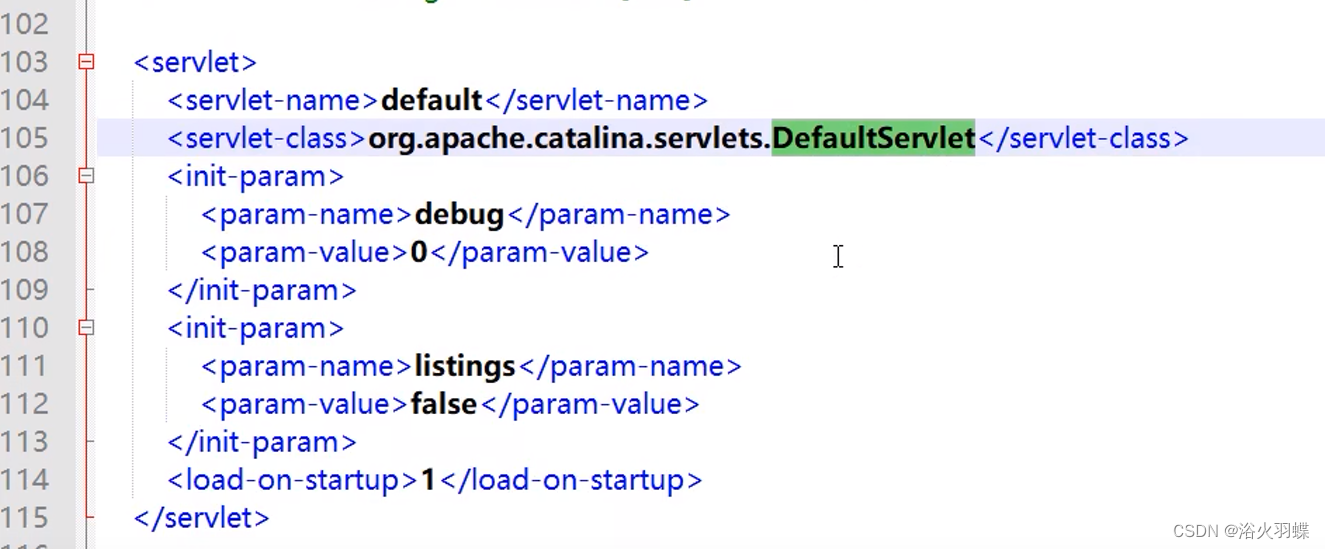The image size is (1325, 549).
Task: Click the </param-value> closing tag after false
Action: click(589, 405)
